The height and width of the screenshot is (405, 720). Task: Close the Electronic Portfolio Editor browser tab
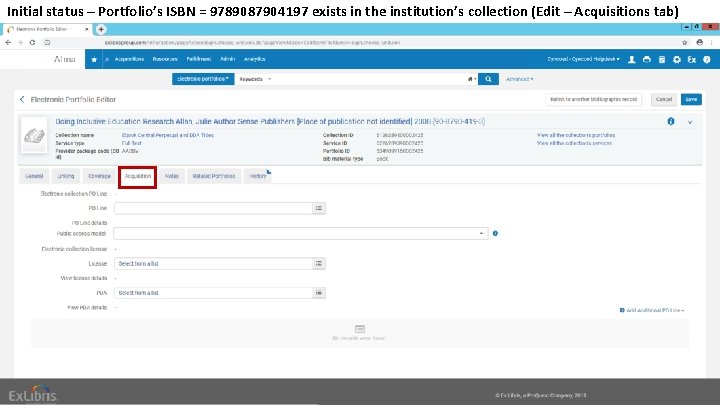coord(86,29)
